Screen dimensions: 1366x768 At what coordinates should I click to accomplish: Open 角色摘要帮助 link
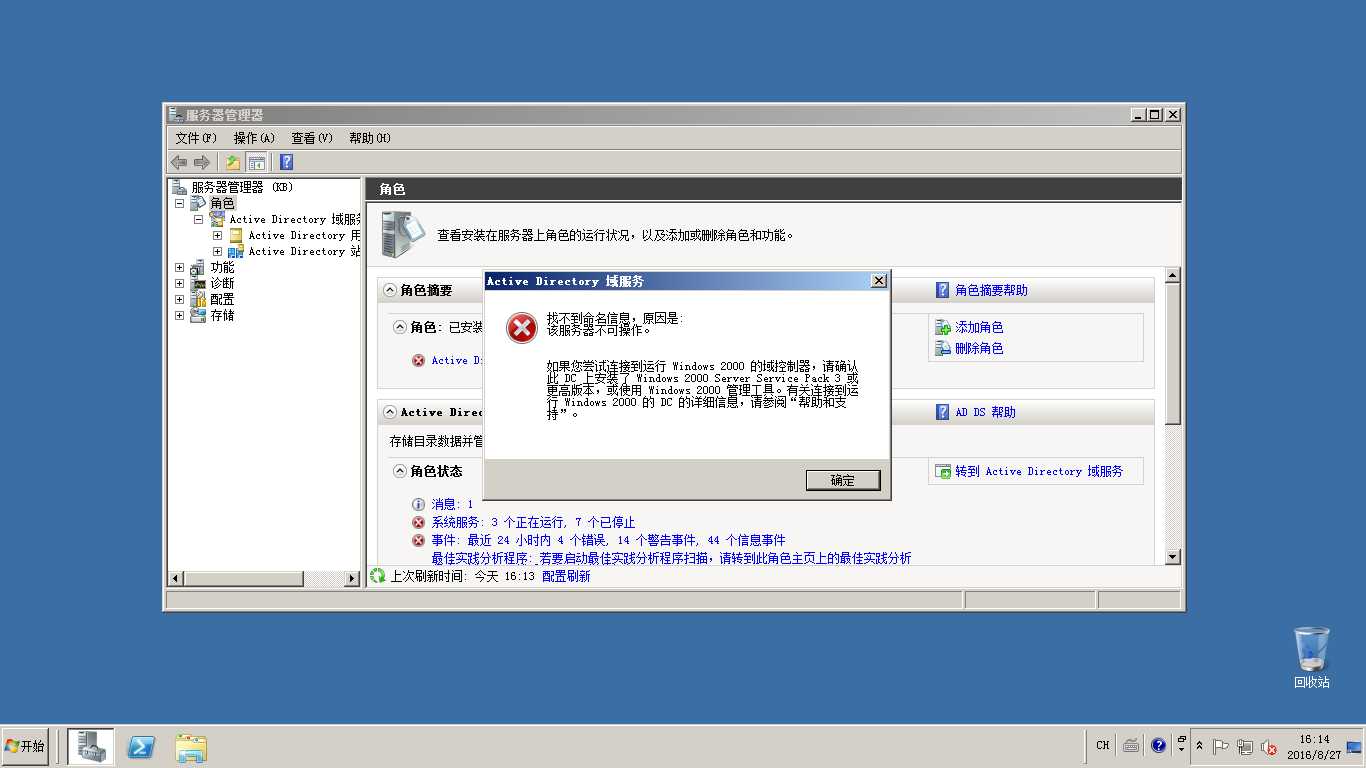point(991,290)
